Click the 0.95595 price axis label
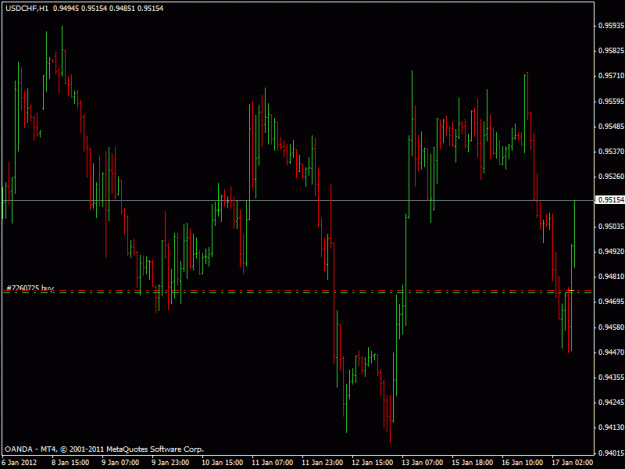The image size is (625, 469). click(611, 101)
